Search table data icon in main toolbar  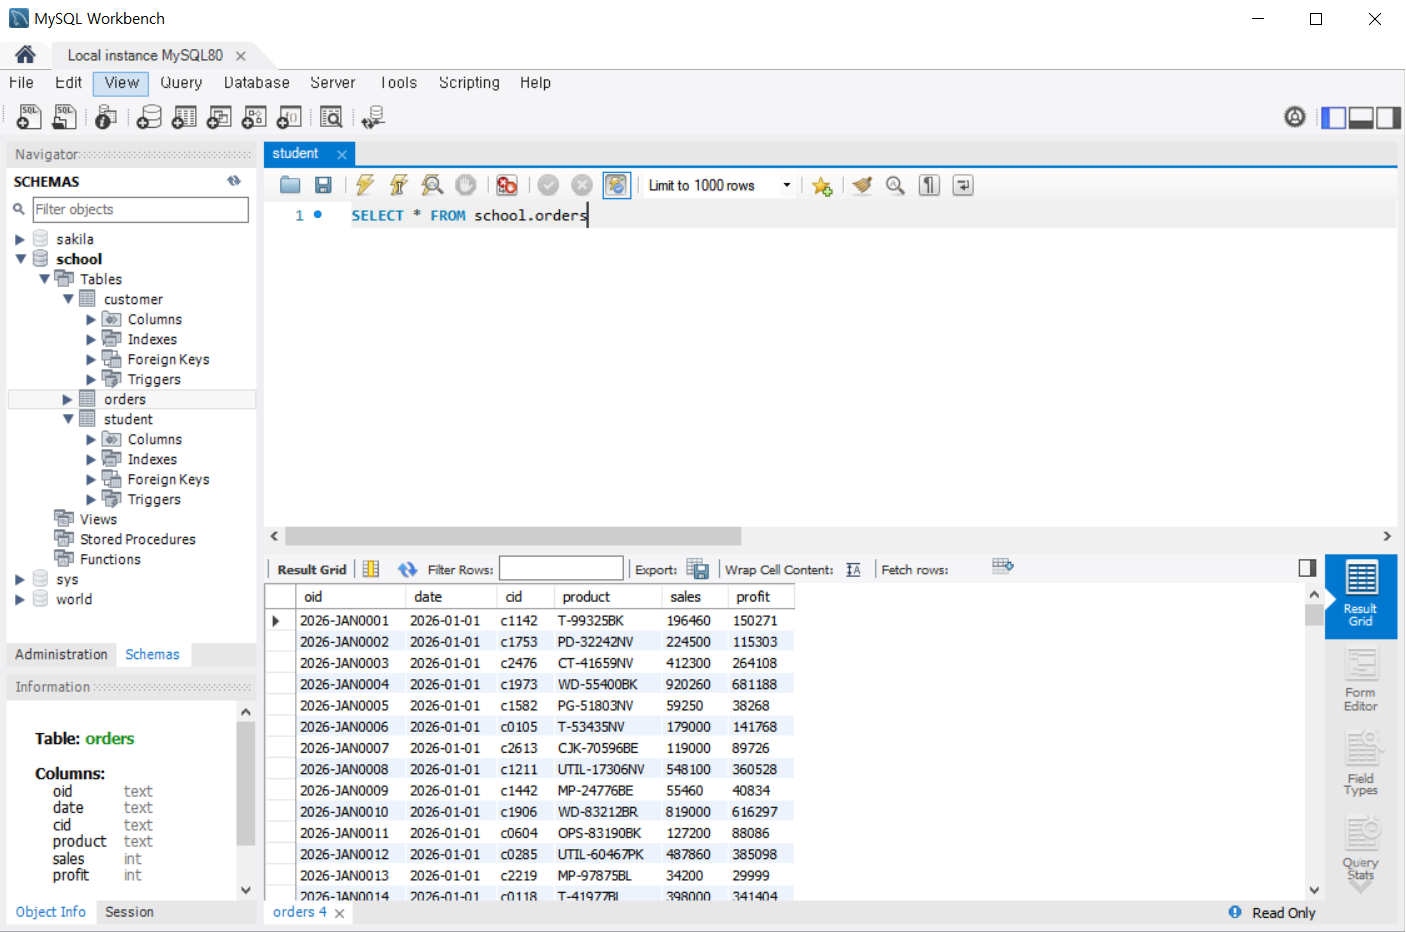coord(331,117)
